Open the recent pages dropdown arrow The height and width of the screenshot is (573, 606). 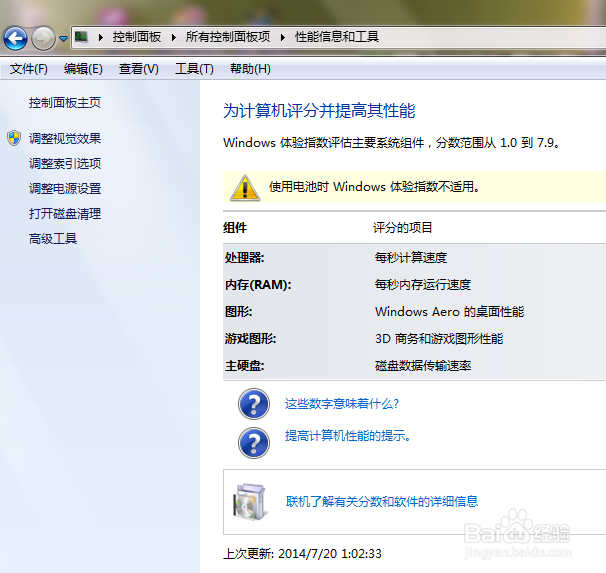tap(63, 39)
